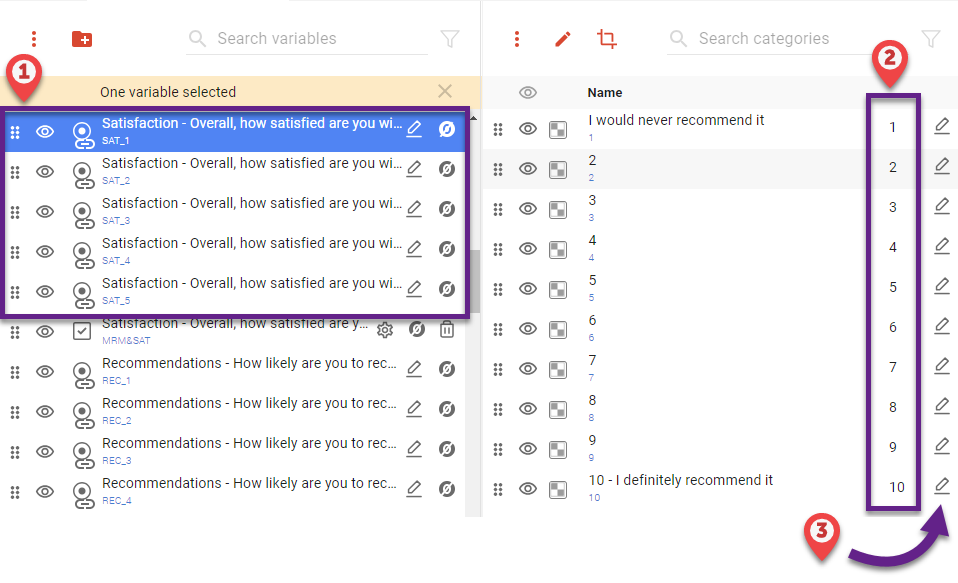
Task: Click the pencil to rename variable SAT_2
Action: tap(414, 168)
